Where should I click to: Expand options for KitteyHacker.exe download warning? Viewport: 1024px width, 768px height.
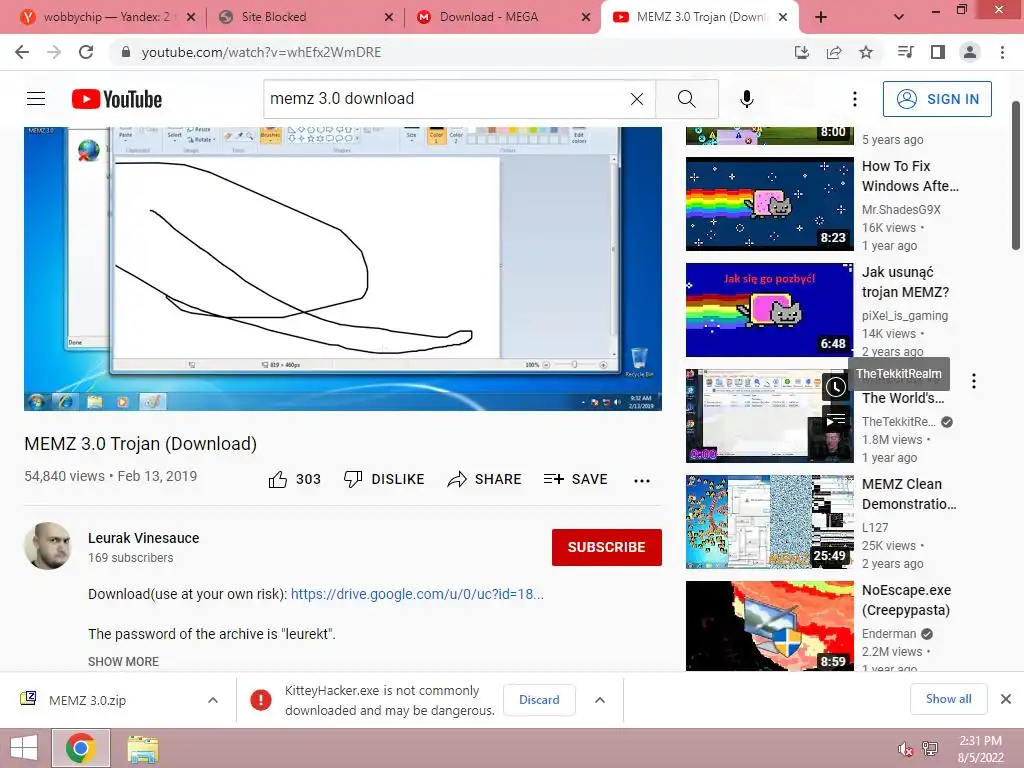[x=600, y=700]
